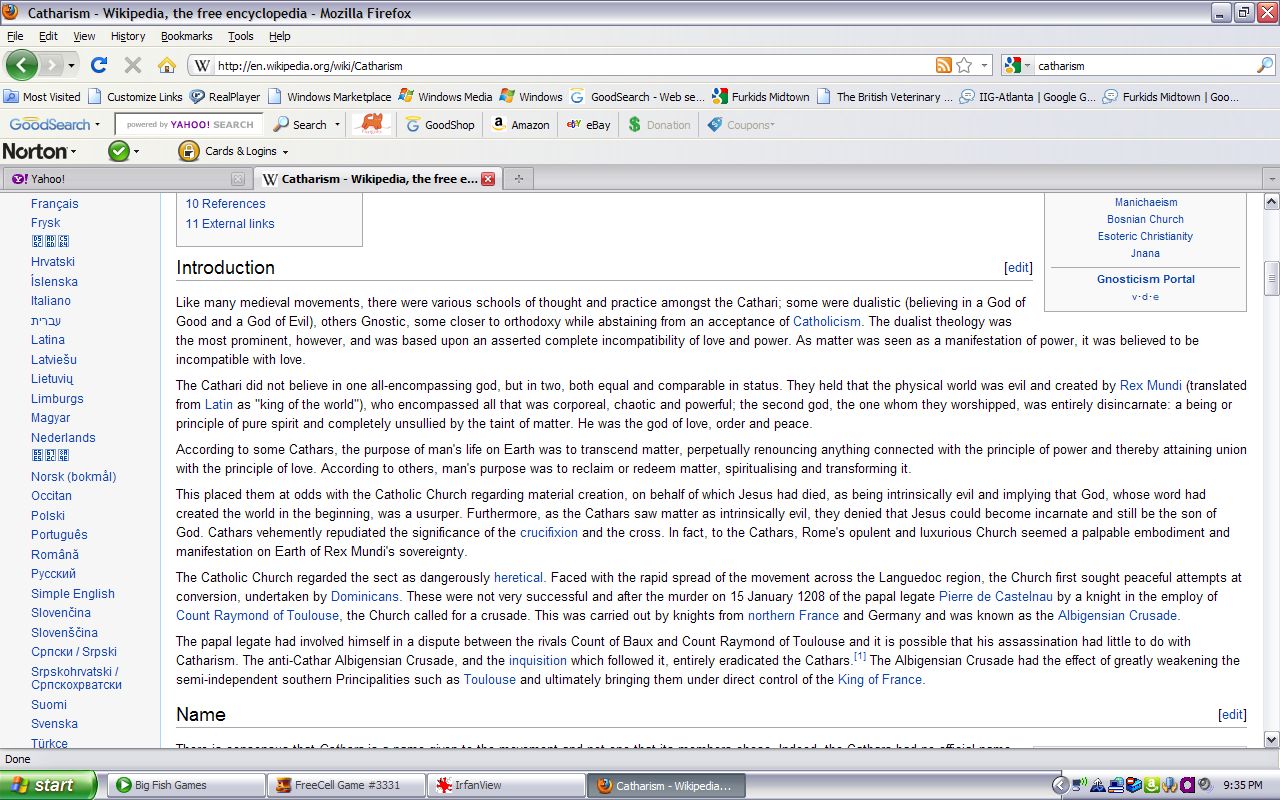Open the Windows Start button

48,785
